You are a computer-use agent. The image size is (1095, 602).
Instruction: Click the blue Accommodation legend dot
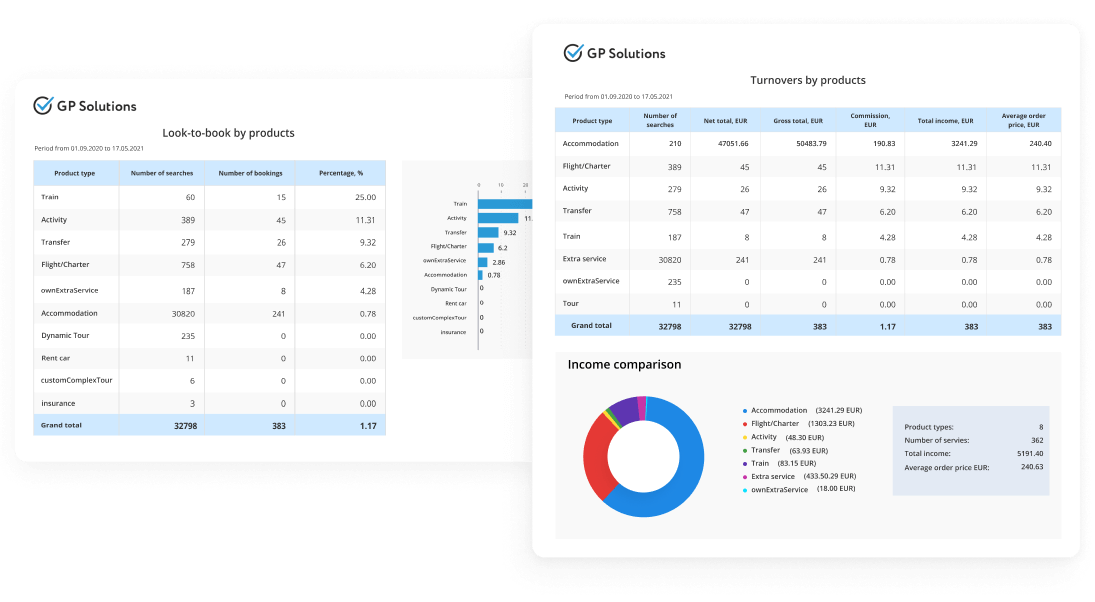point(744,411)
